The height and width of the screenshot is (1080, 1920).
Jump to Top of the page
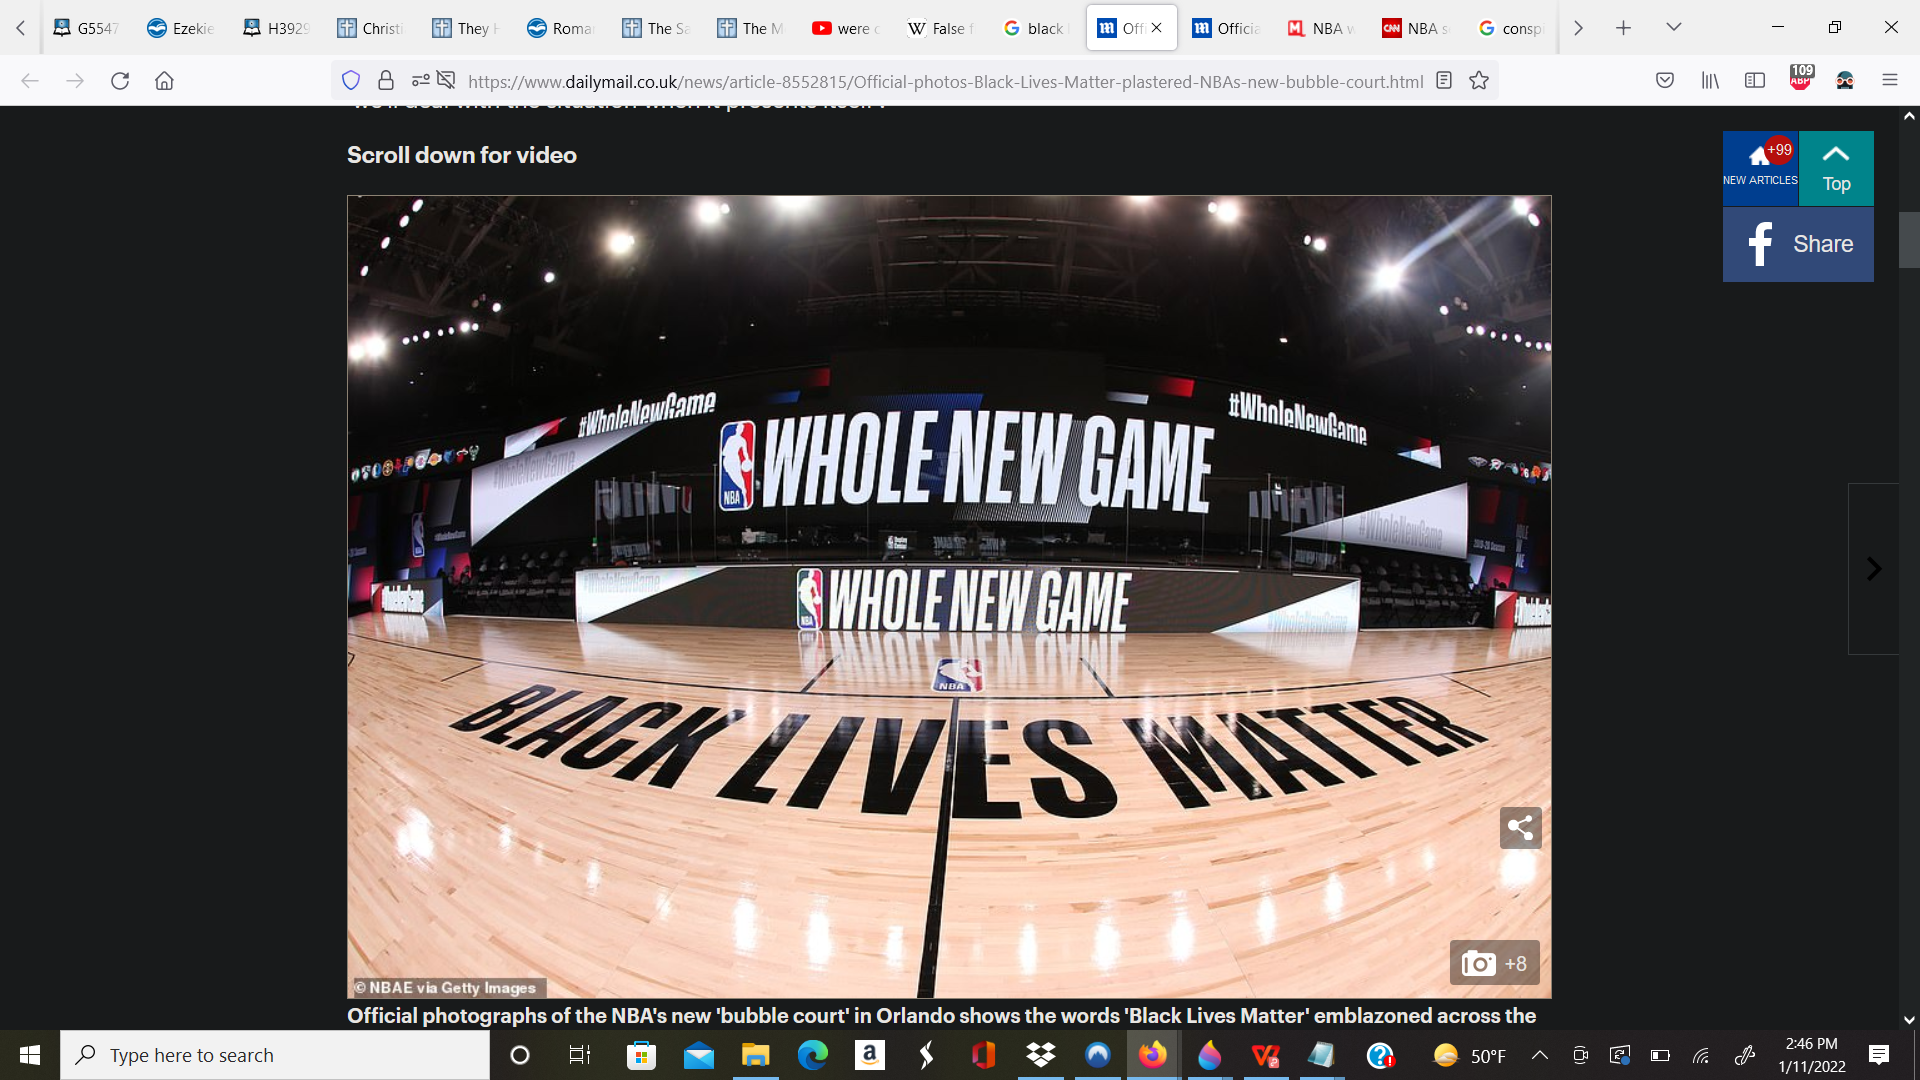tap(1835, 168)
